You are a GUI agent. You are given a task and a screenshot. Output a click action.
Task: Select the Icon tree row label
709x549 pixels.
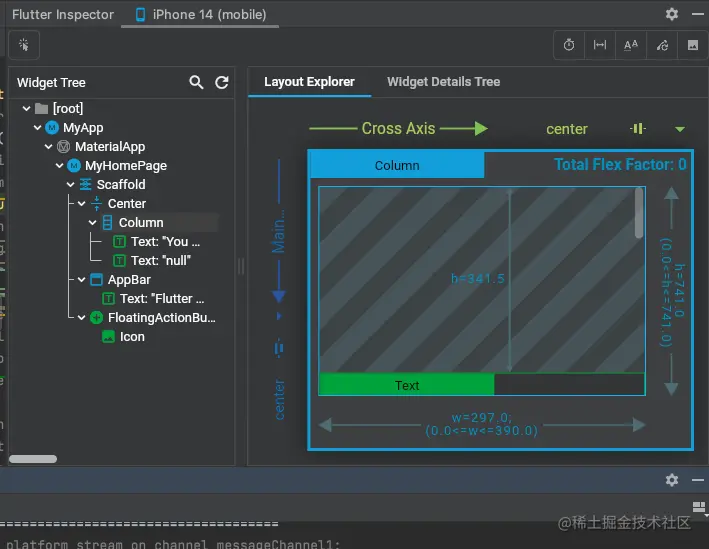pyautogui.click(x=132, y=337)
